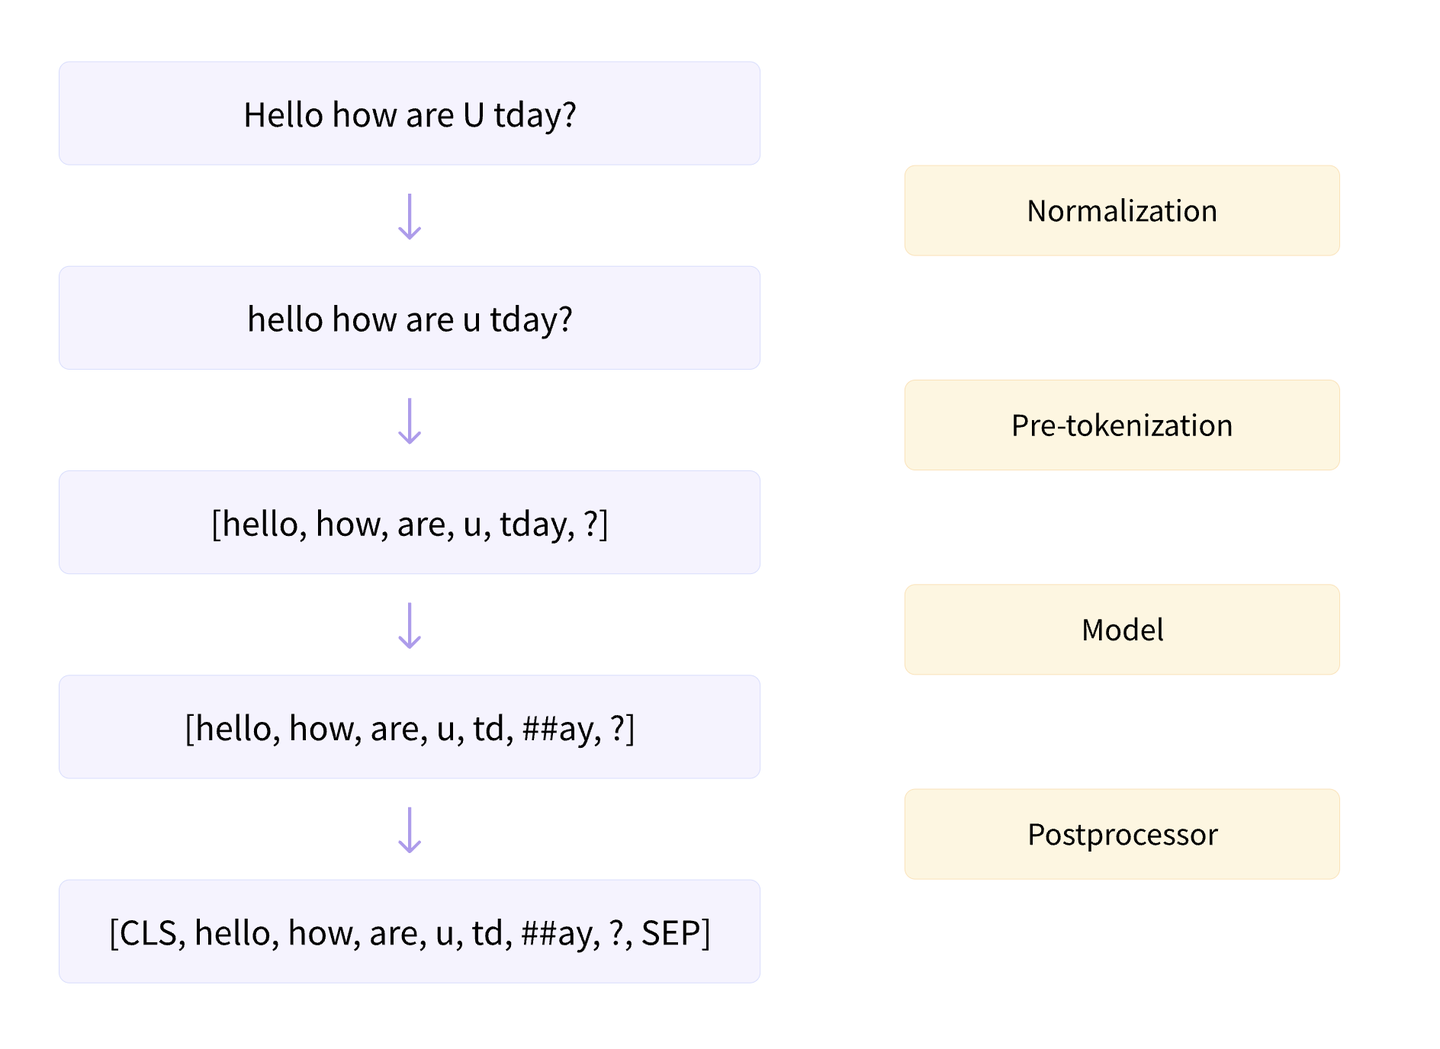The image size is (1440, 1049).
Task: Click the arrow below "Hello how are U tday?"
Action: [410, 216]
